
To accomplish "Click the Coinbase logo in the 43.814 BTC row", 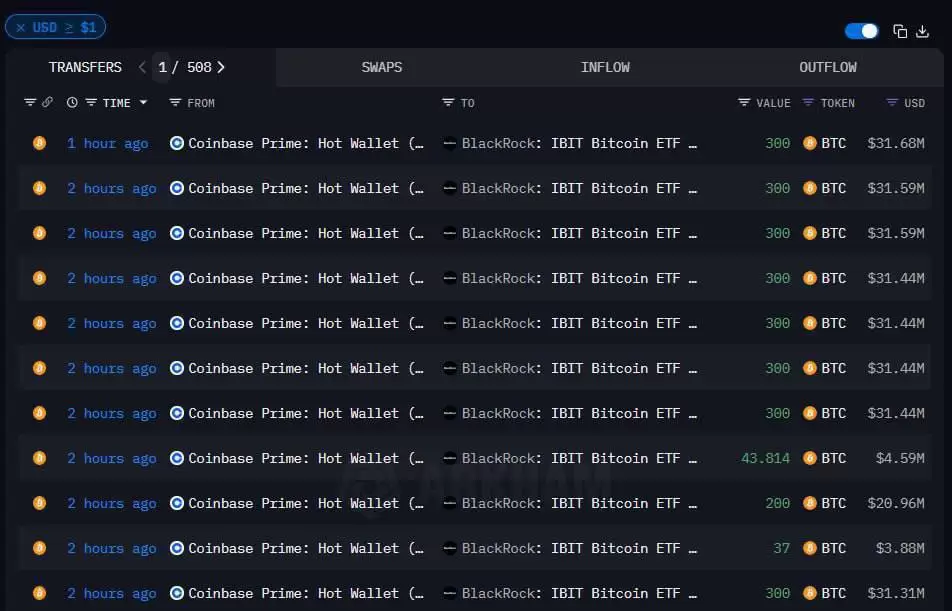I will (177, 458).
